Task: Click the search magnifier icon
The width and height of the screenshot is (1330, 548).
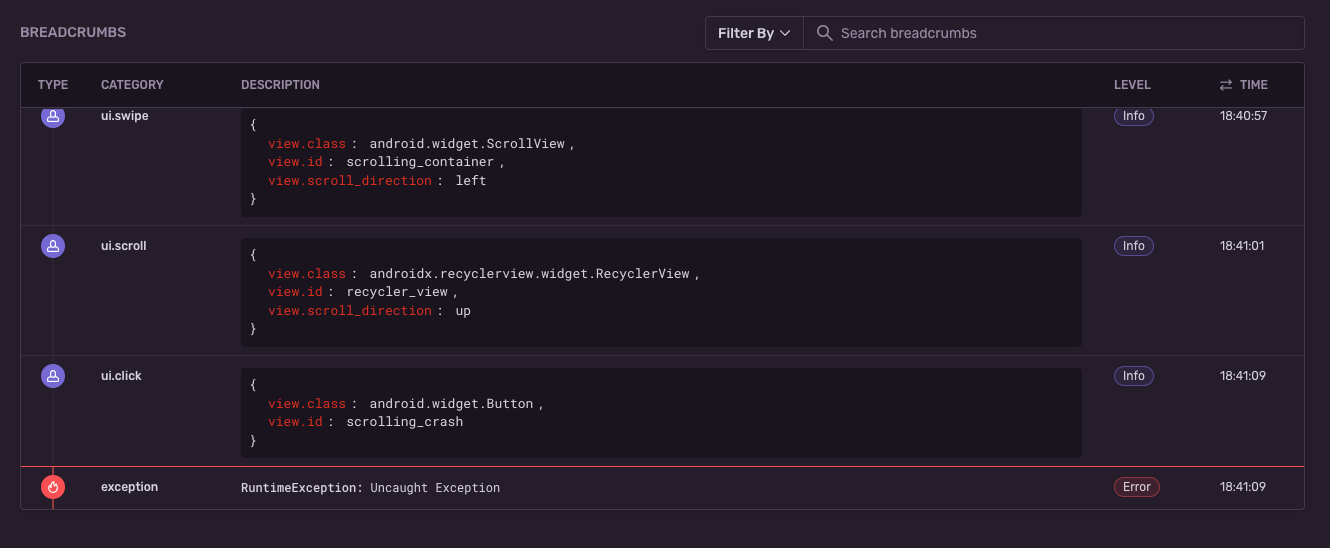Action: pos(825,33)
